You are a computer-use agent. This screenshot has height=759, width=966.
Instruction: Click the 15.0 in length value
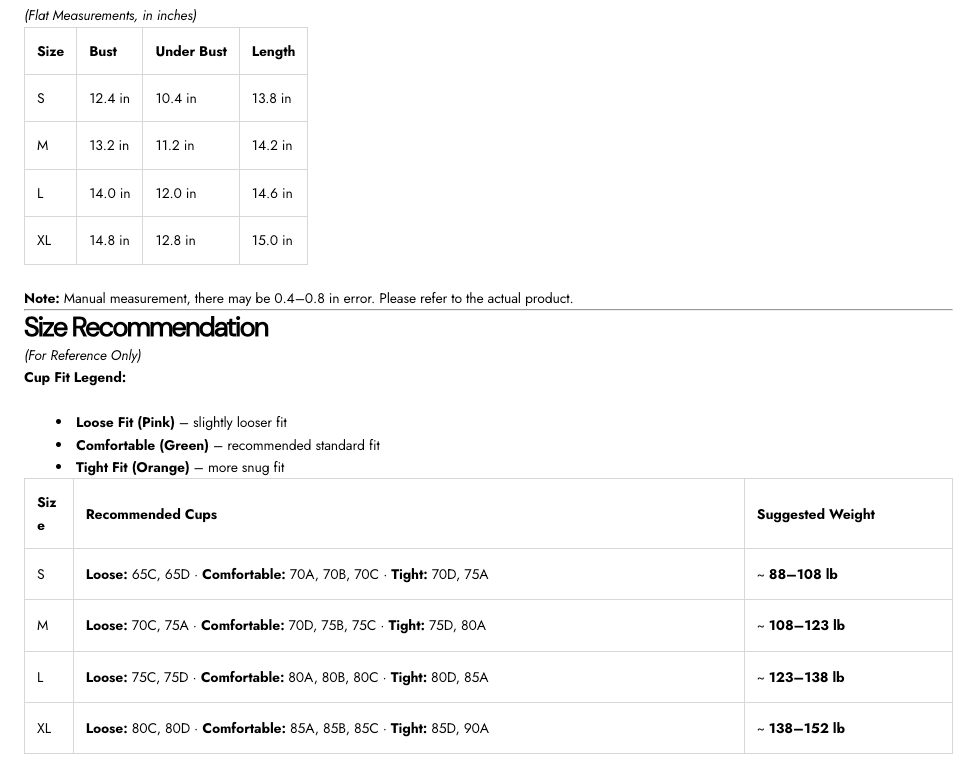tap(272, 240)
